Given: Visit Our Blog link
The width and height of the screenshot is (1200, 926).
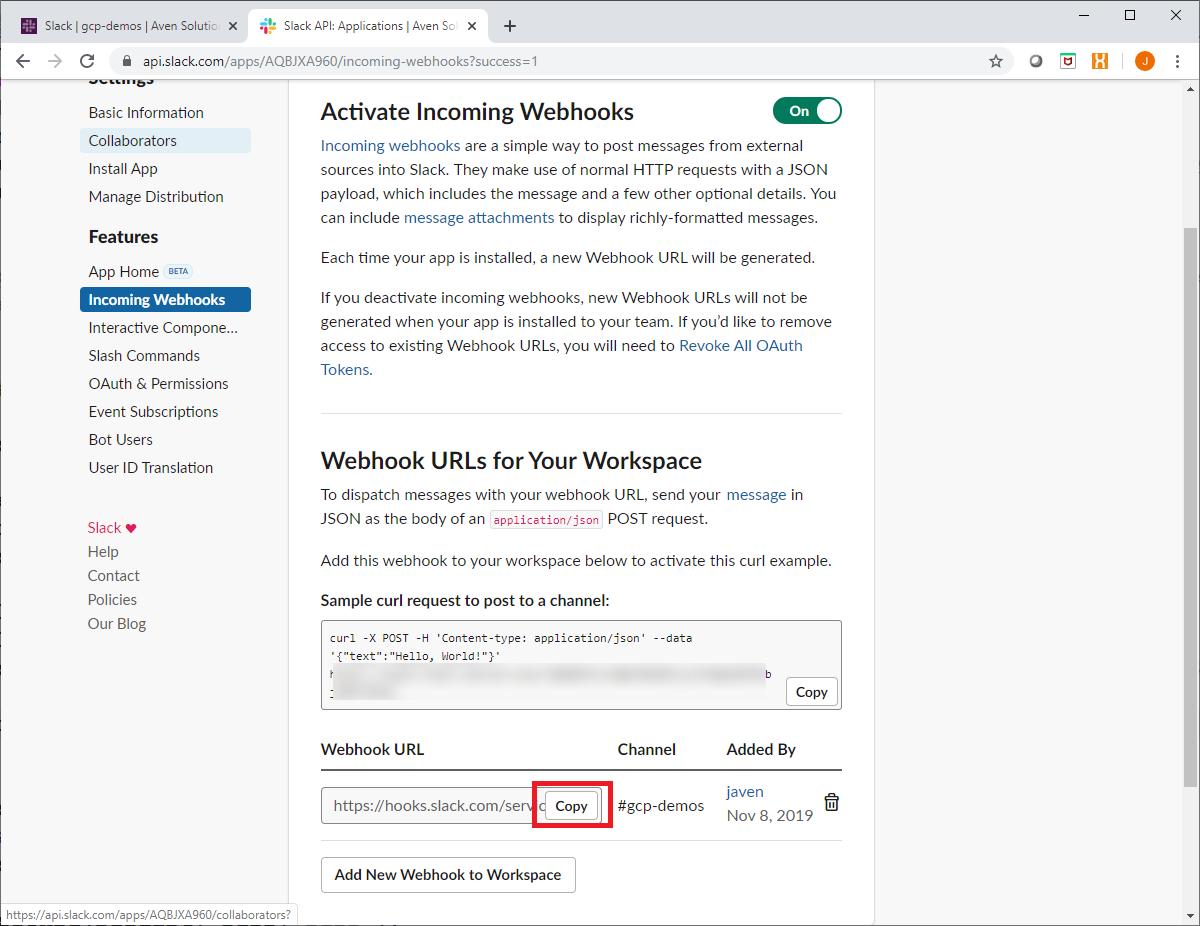Looking at the screenshot, I should pos(117,624).
